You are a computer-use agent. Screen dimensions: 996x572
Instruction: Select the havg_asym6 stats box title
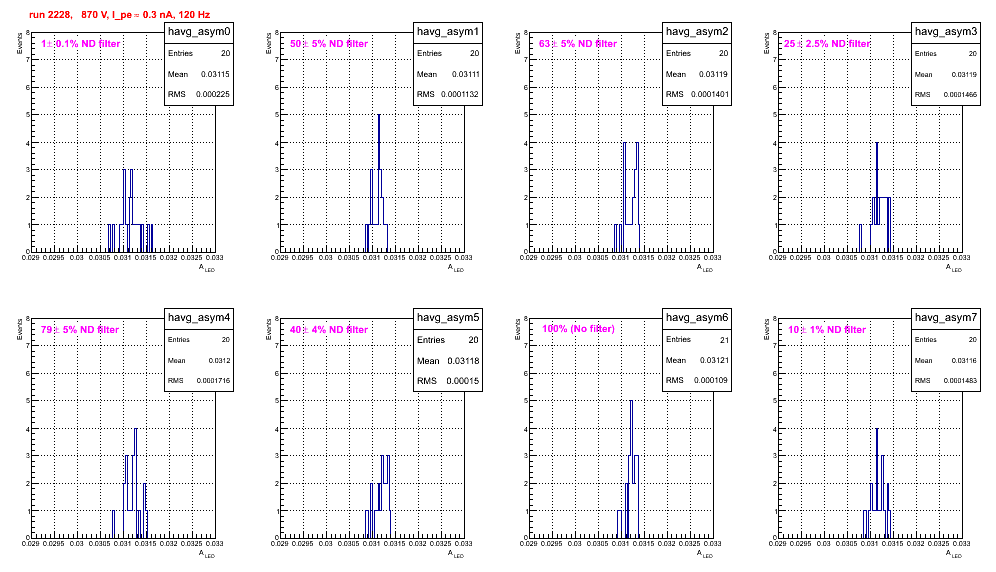click(697, 317)
